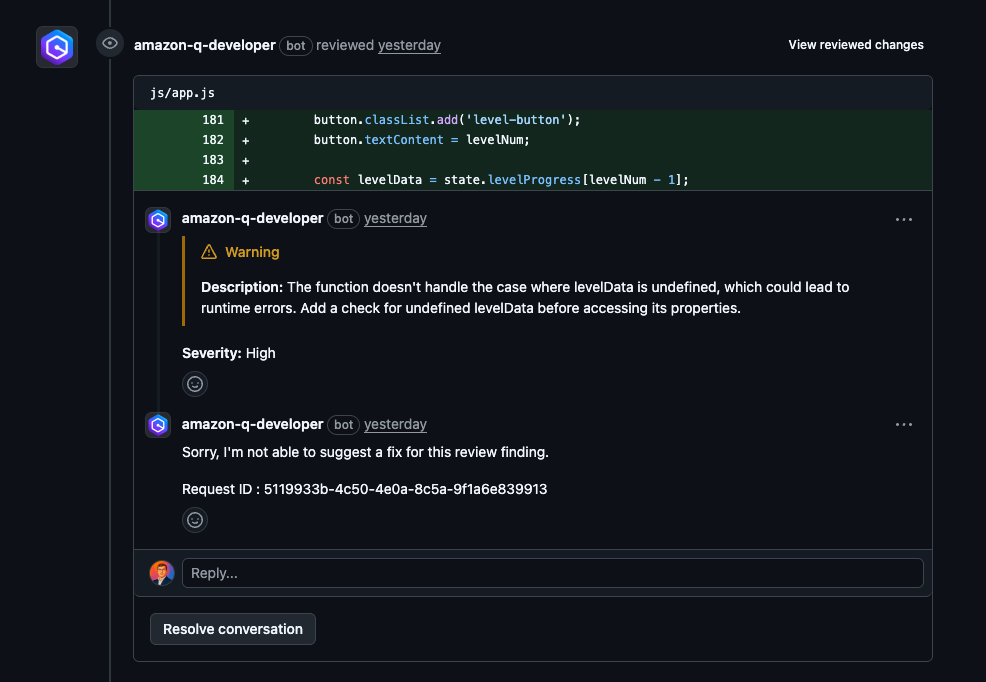Open the smiley reaction picker under the warning comment
Screen dimensions: 986x682
pyautogui.click(x=194, y=384)
